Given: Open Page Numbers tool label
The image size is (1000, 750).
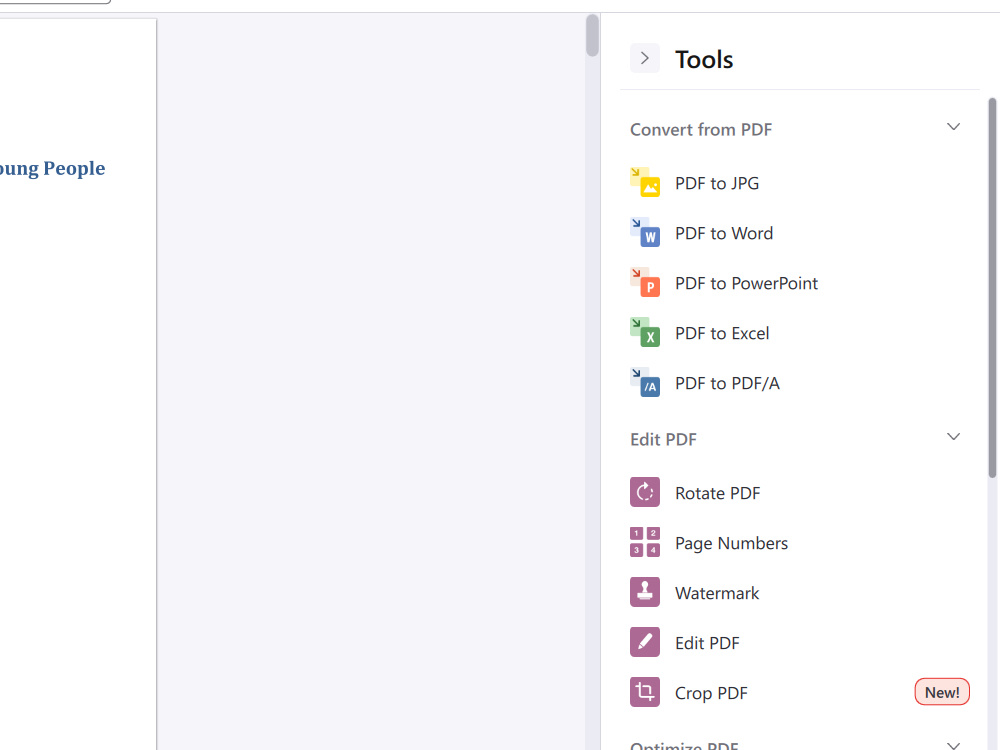Looking at the screenshot, I should point(732,543).
